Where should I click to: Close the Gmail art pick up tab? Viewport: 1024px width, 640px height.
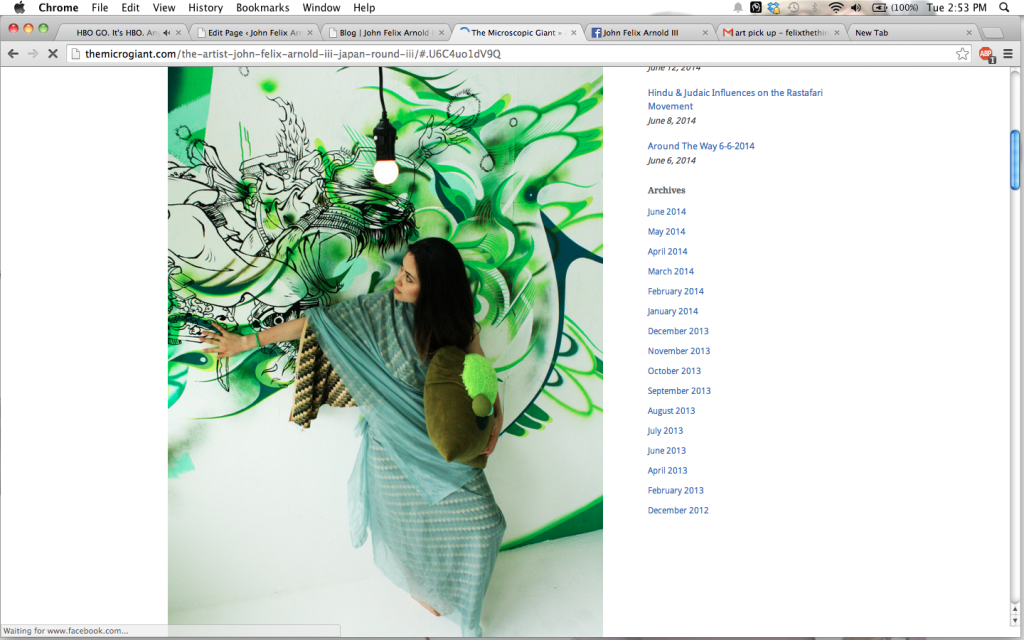[837, 33]
